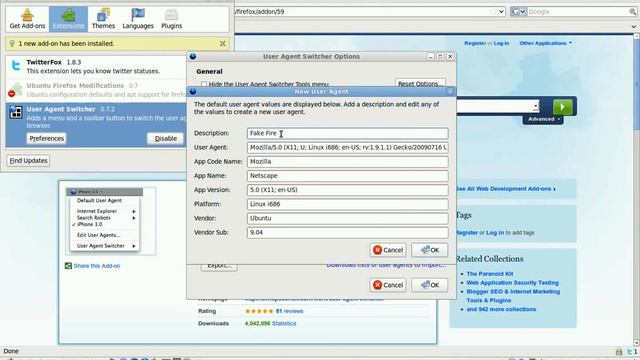Click the Export button in Options

219,267
